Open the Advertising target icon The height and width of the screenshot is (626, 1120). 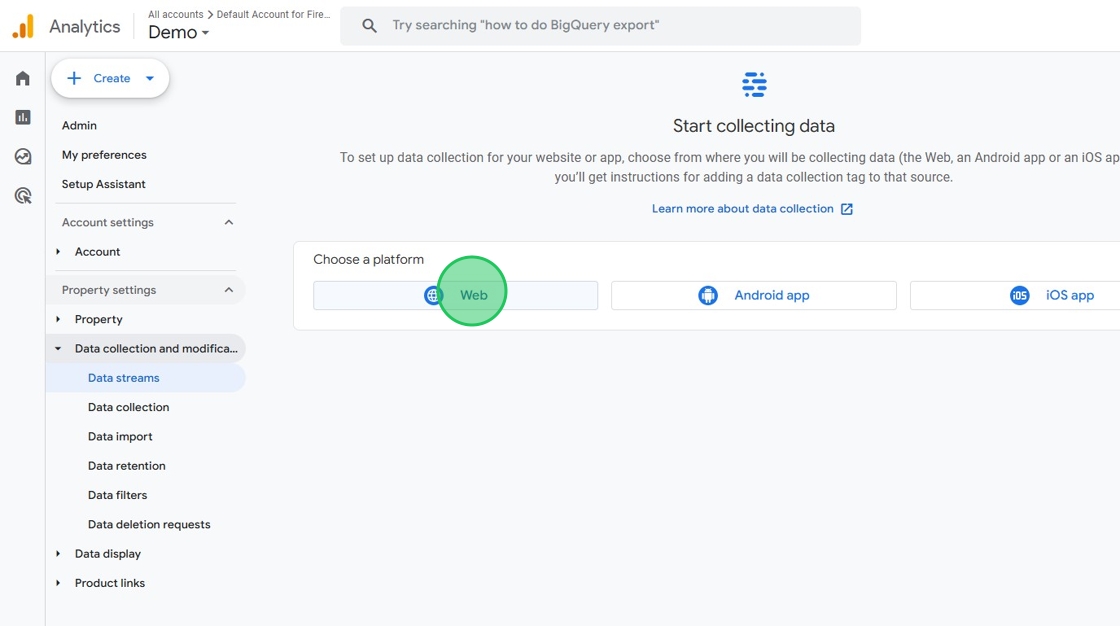tap(23, 195)
